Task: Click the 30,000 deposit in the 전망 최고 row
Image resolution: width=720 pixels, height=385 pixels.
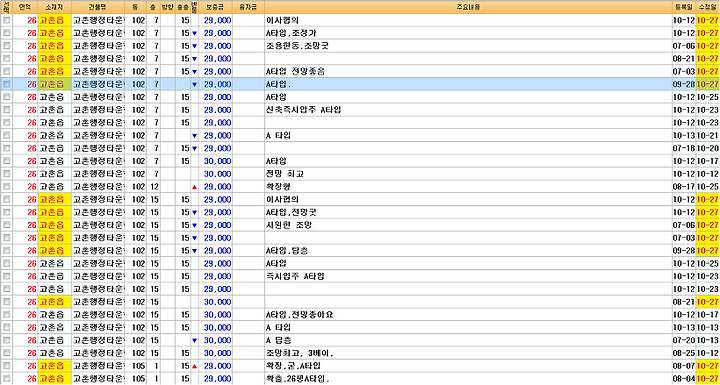Action: (x=218, y=174)
